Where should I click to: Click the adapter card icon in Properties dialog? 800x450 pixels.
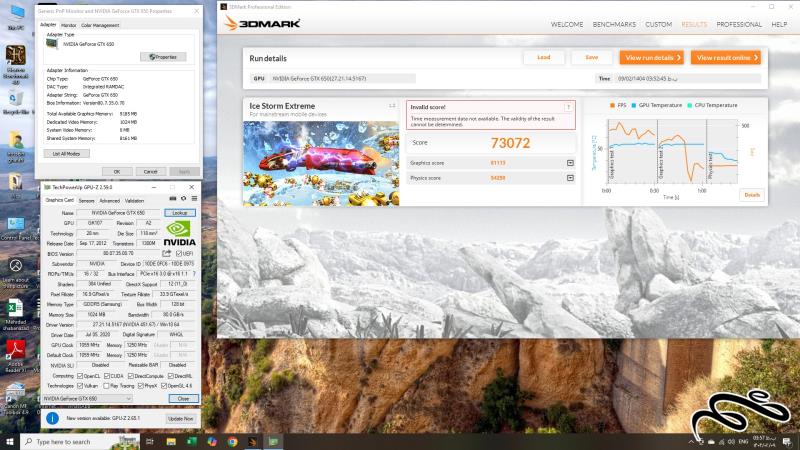(52, 44)
